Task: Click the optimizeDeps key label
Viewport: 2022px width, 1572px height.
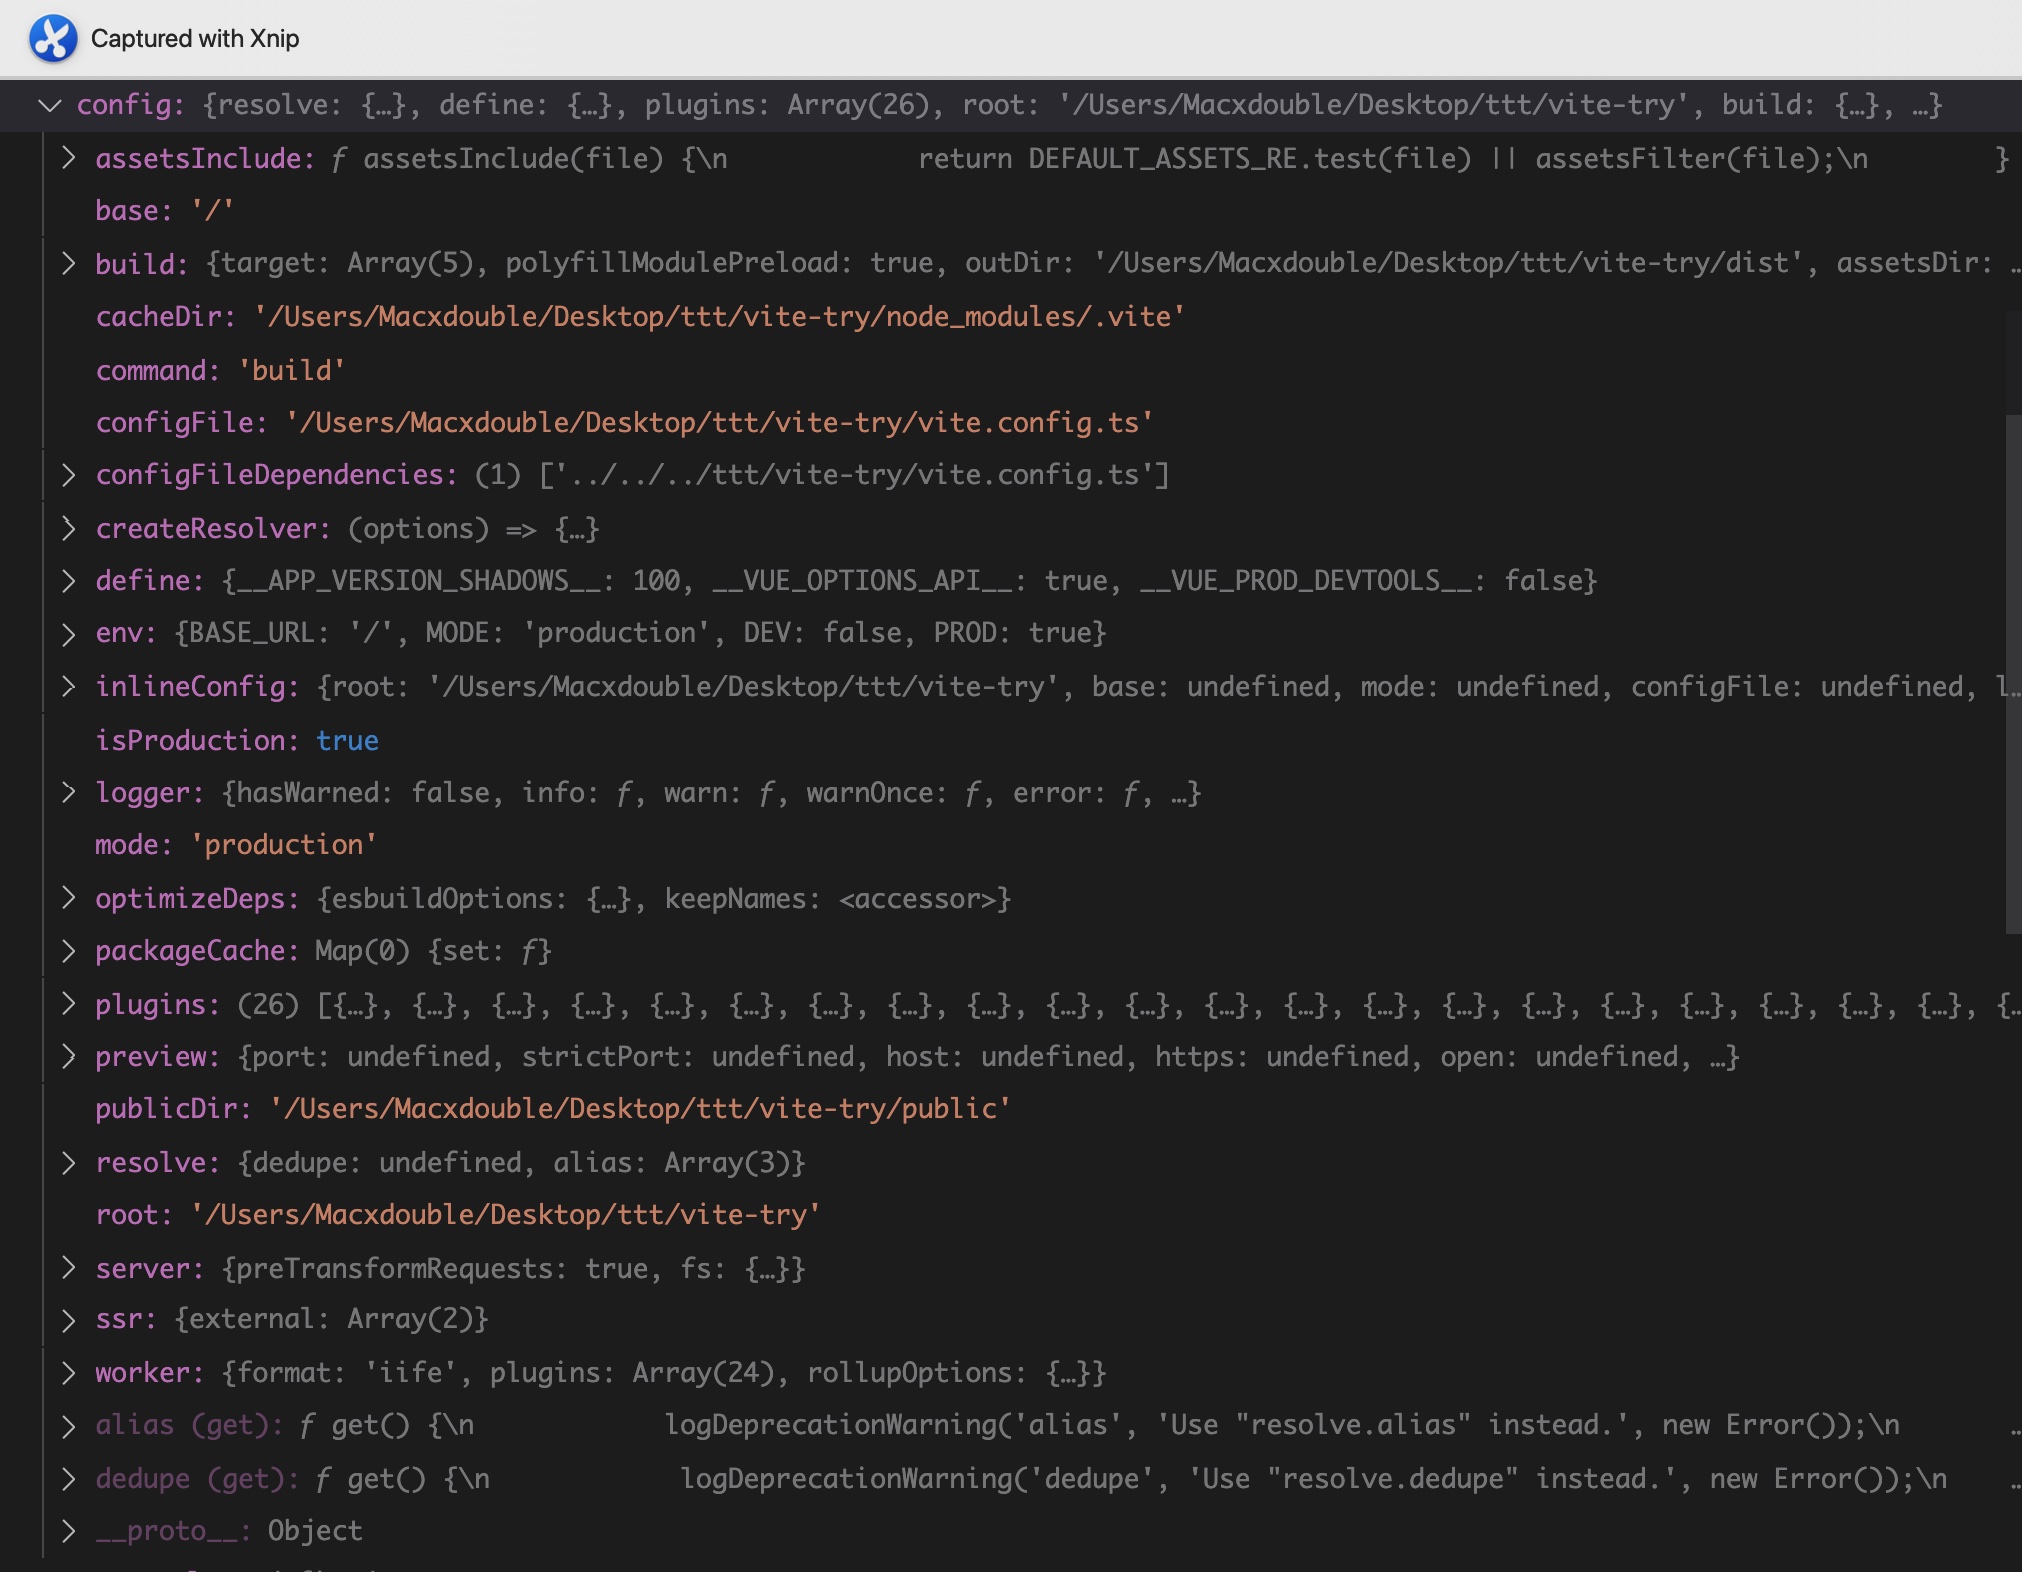Action: click(x=197, y=898)
